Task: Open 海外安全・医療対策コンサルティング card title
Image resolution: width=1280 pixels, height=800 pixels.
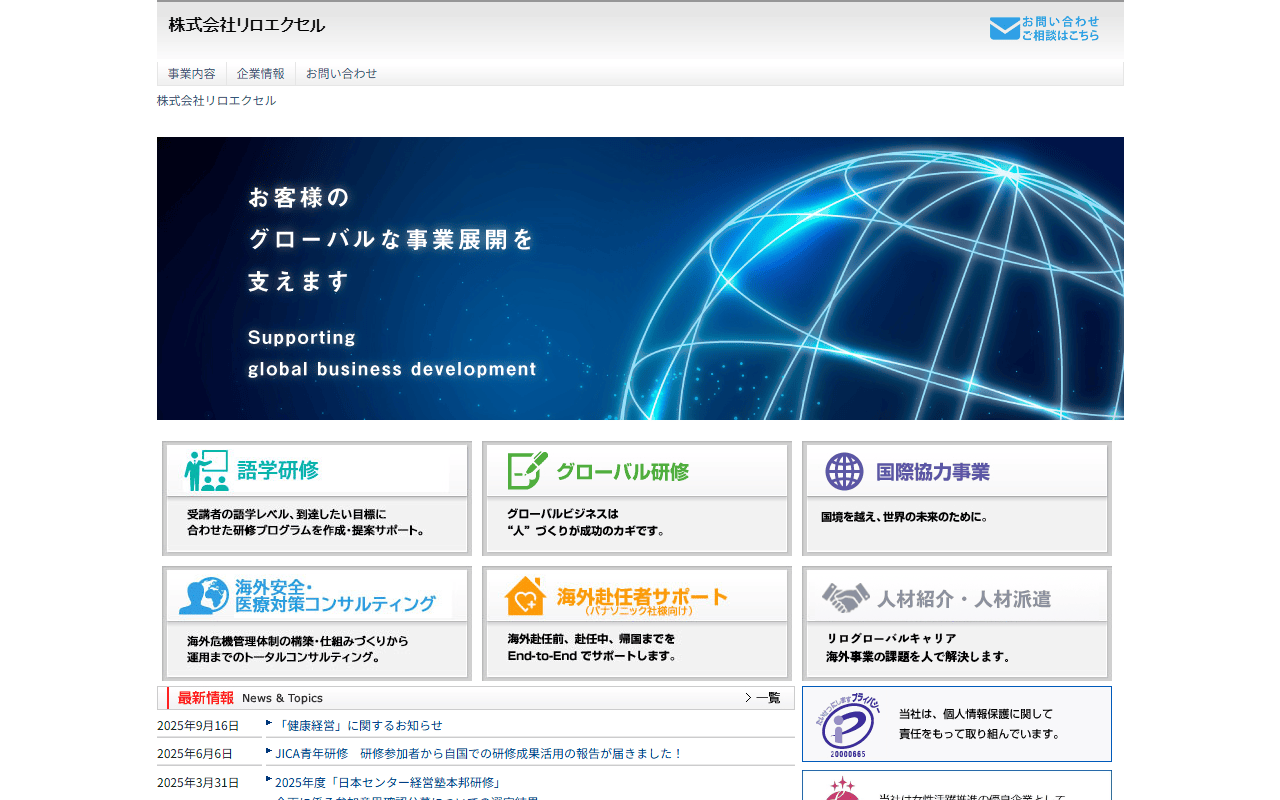Action: pos(336,595)
